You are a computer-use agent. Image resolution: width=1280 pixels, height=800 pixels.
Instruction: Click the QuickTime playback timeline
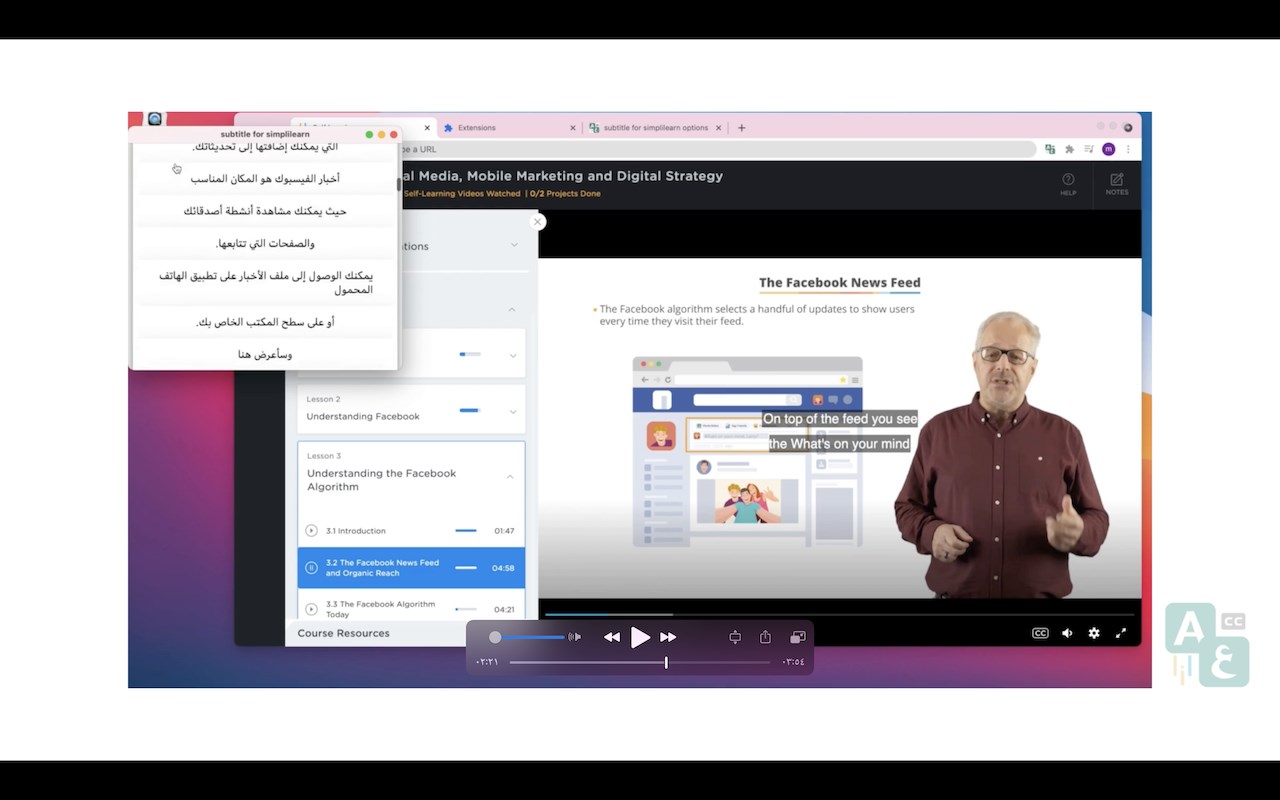(640, 662)
